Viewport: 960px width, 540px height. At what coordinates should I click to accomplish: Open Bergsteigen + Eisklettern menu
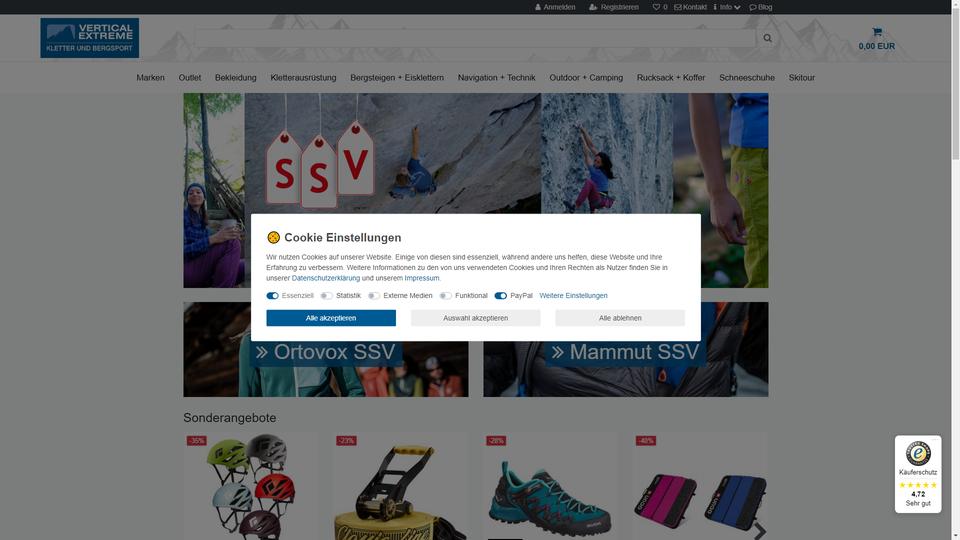(397, 78)
